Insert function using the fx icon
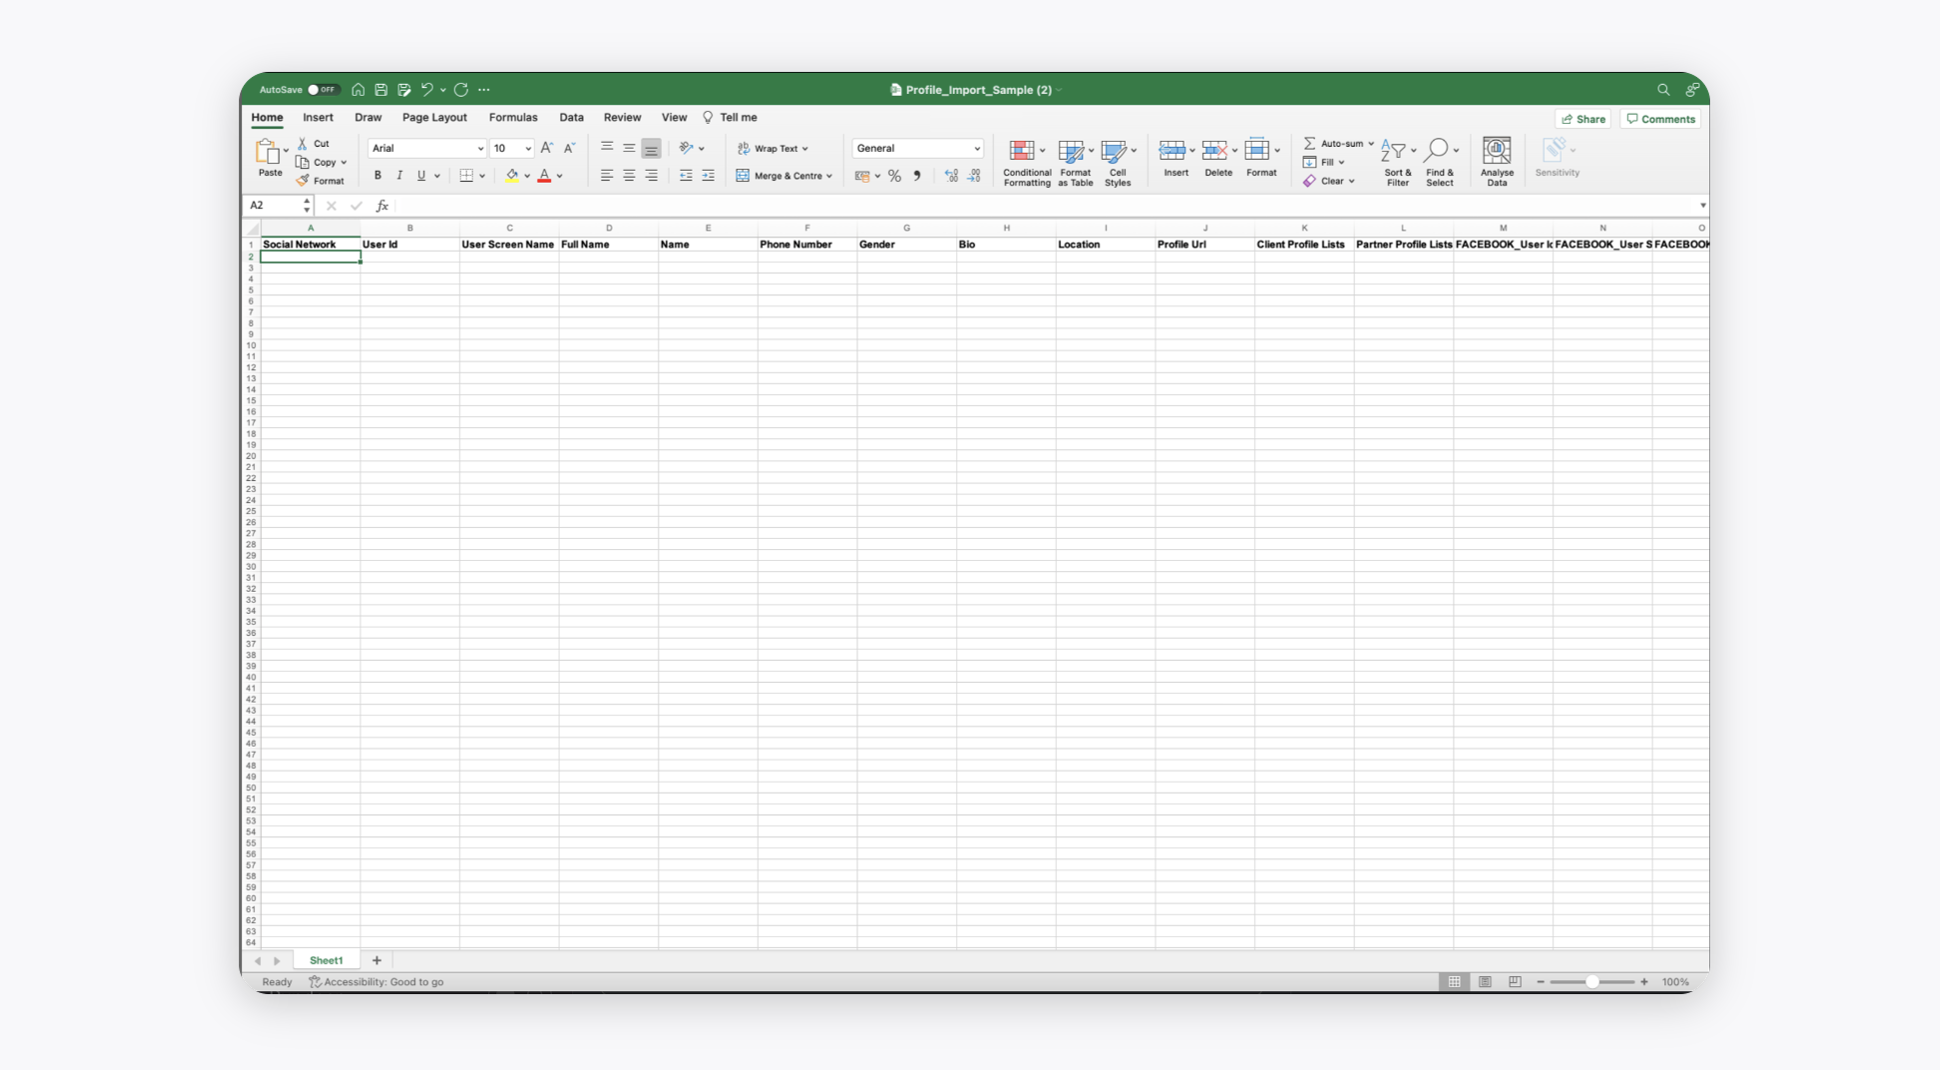The image size is (1940, 1070). click(x=382, y=206)
